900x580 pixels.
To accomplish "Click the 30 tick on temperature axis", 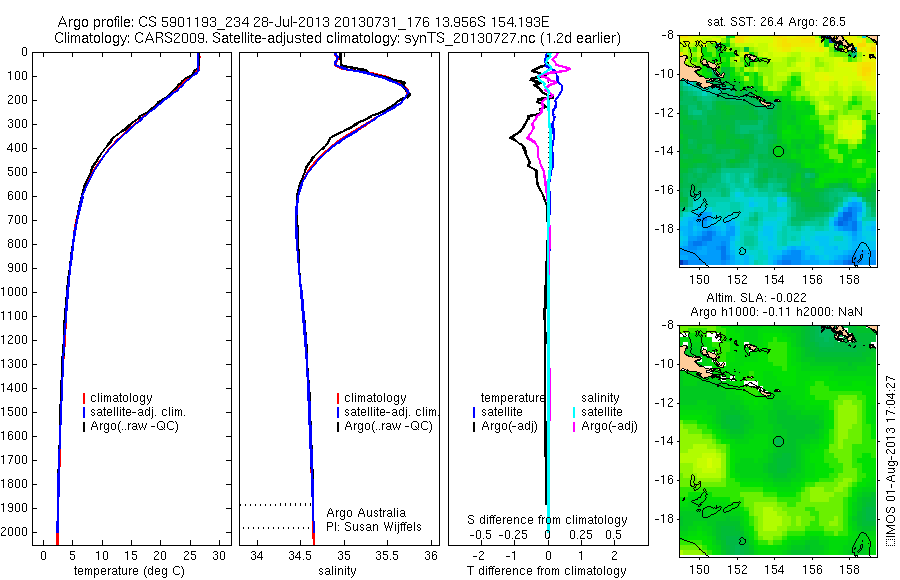I will coord(219,556).
